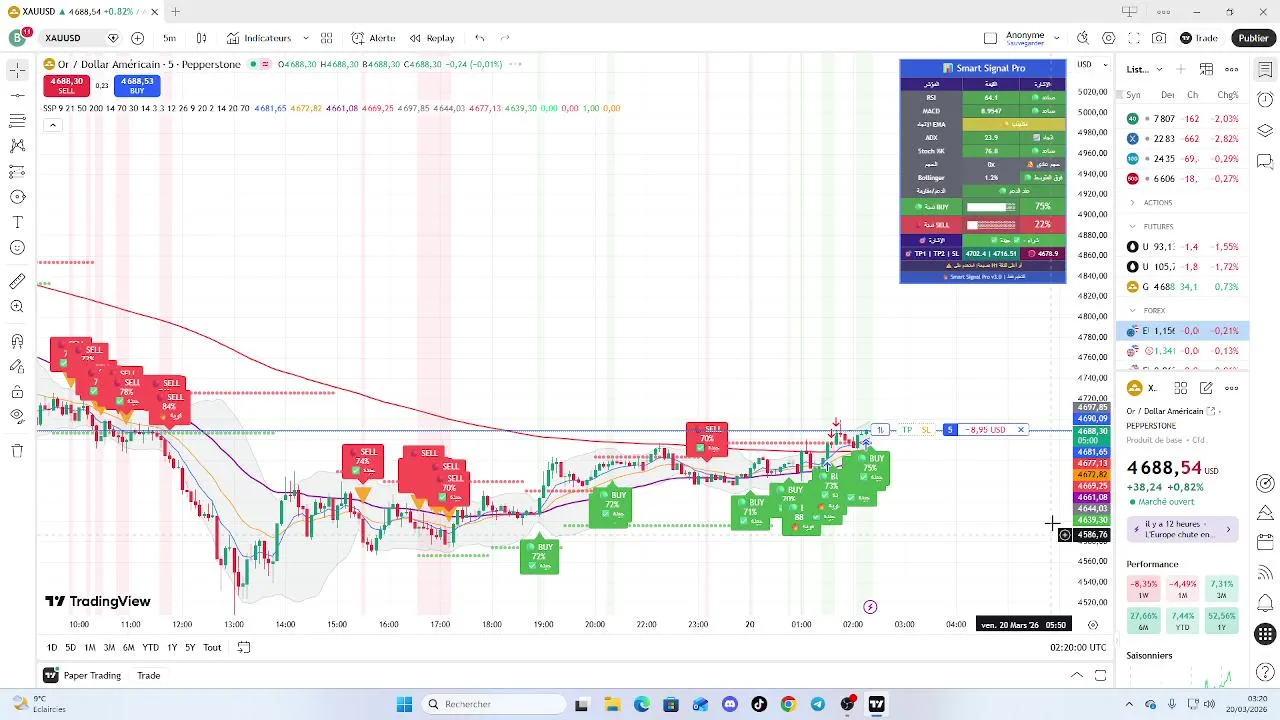Expand the ACTIONS watchlist section
1280x720 pixels.
pyautogui.click(x=1133, y=202)
